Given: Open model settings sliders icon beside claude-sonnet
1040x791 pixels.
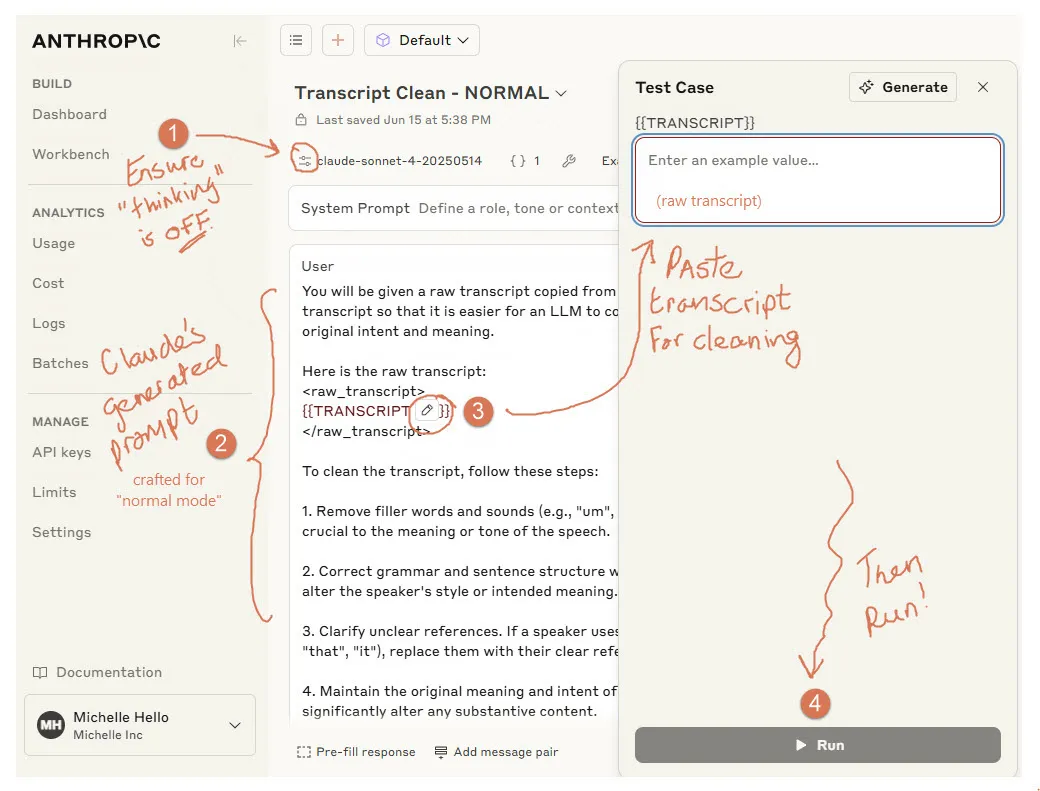Looking at the screenshot, I should (x=304, y=160).
